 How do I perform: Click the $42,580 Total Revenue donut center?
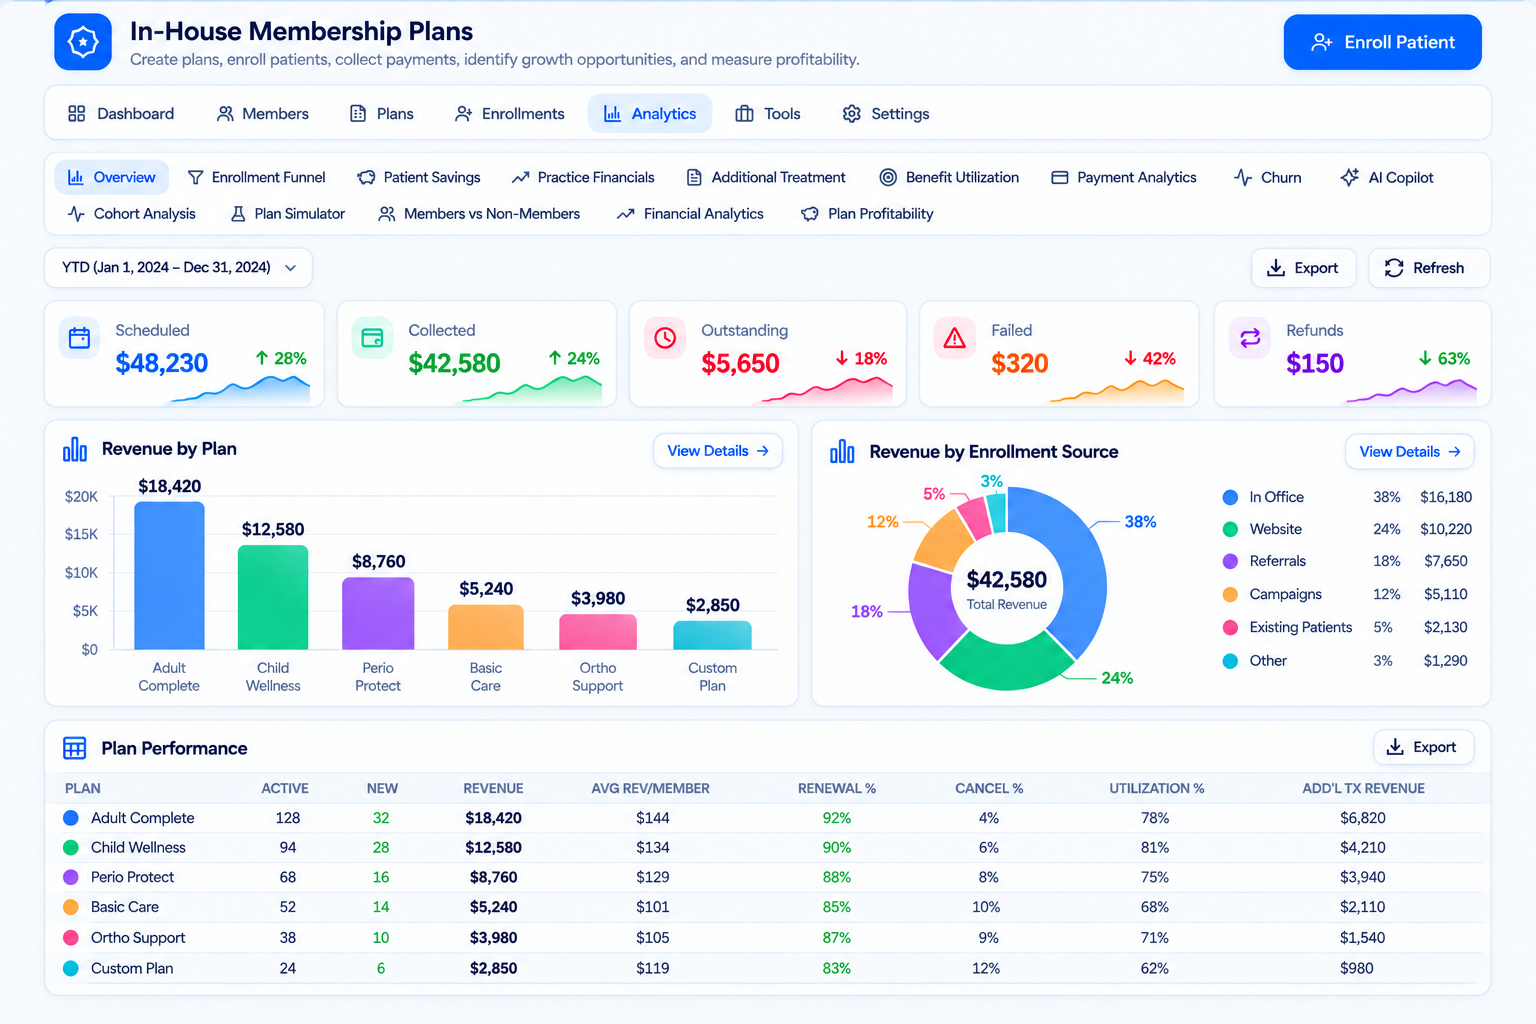pos(1007,589)
